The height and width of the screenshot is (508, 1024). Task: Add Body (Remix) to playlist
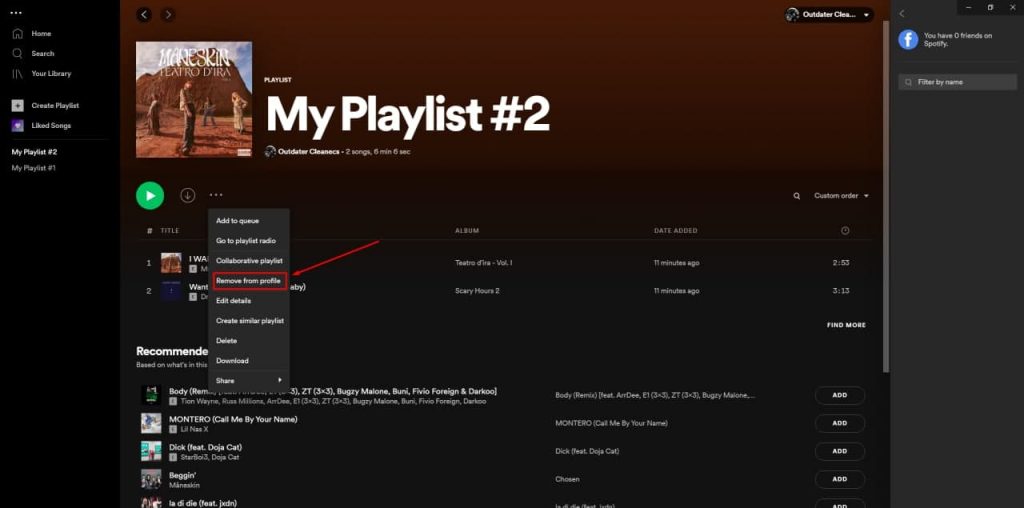[x=840, y=395]
